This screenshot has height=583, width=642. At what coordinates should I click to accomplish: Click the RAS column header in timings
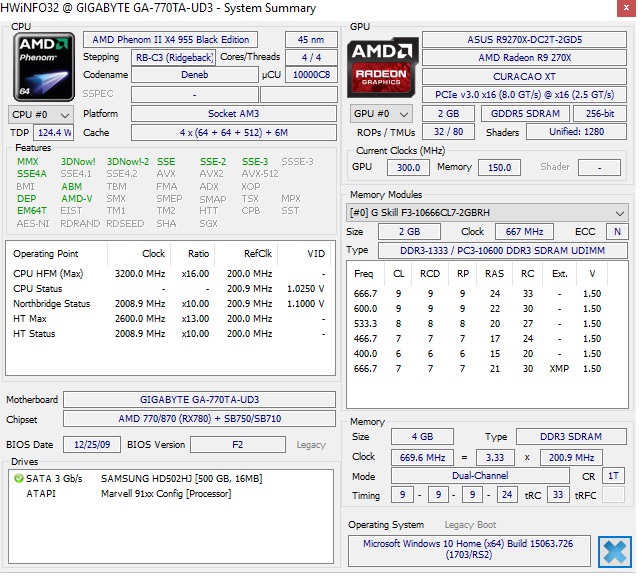[x=494, y=273]
